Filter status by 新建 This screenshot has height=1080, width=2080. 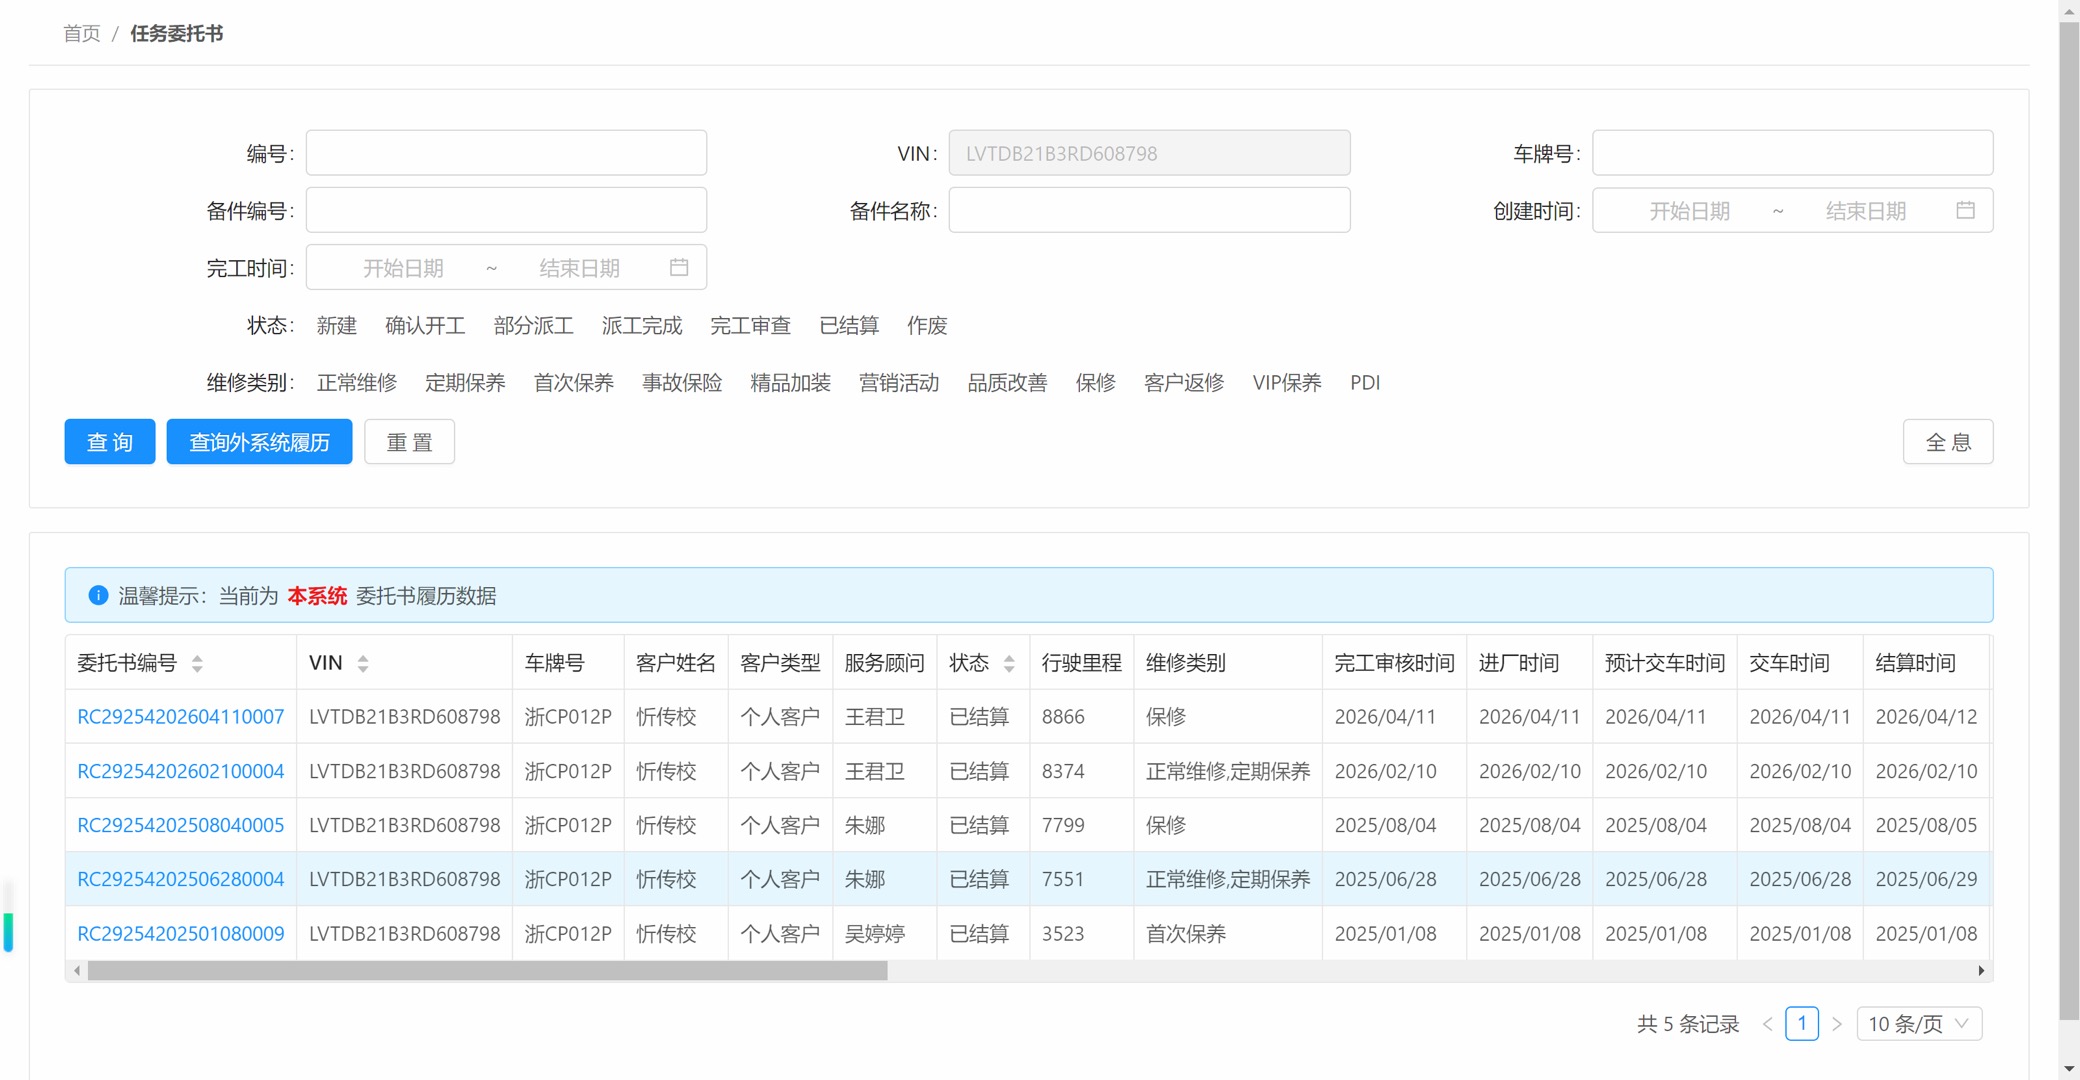tap(337, 325)
